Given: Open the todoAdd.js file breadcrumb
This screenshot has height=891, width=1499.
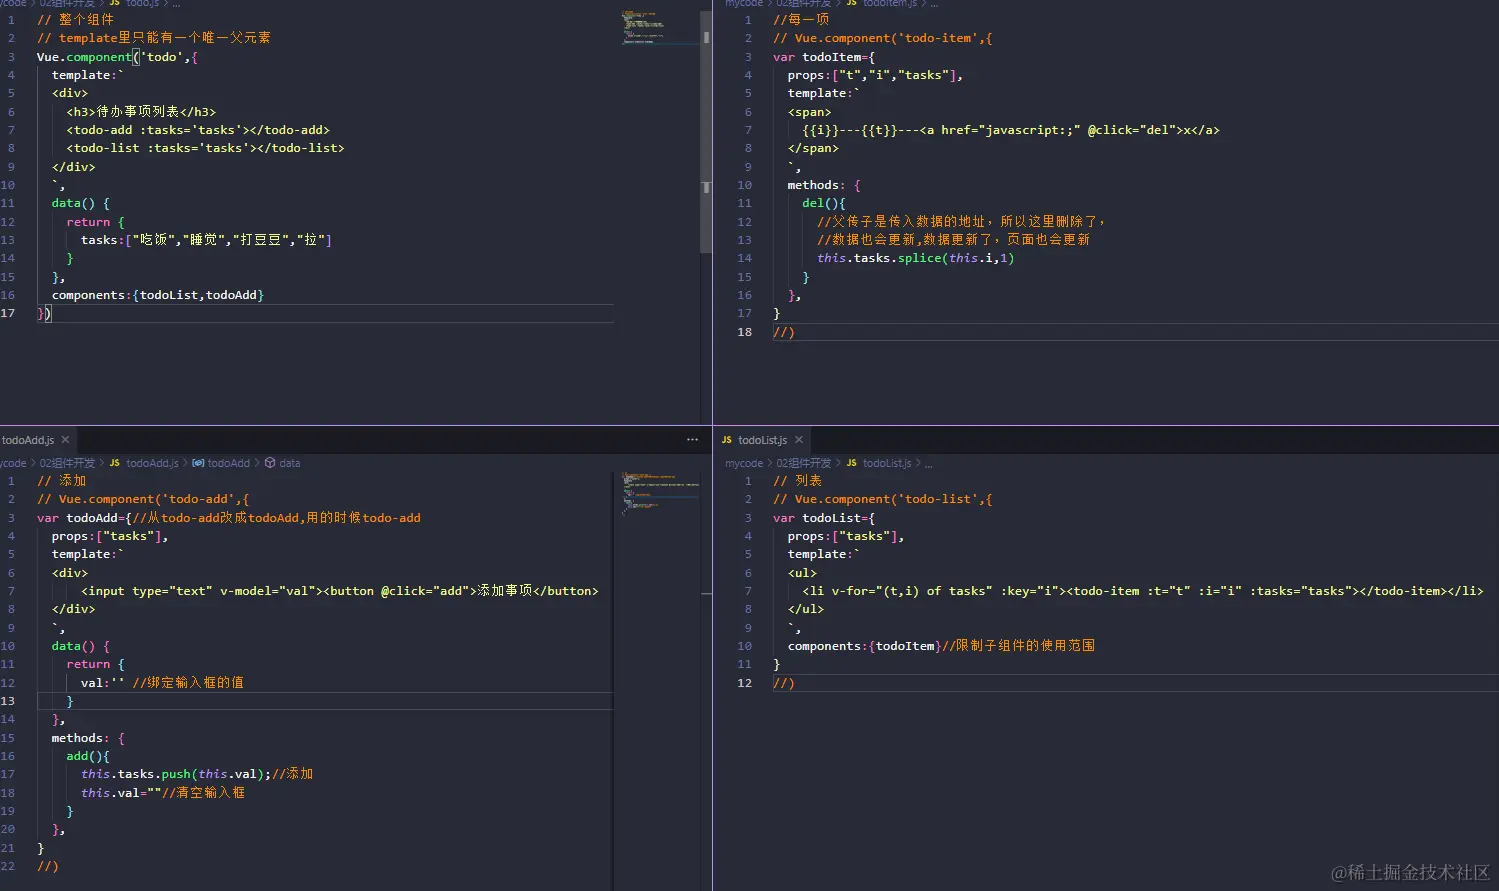Looking at the screenshot, I should pos(152,463).
